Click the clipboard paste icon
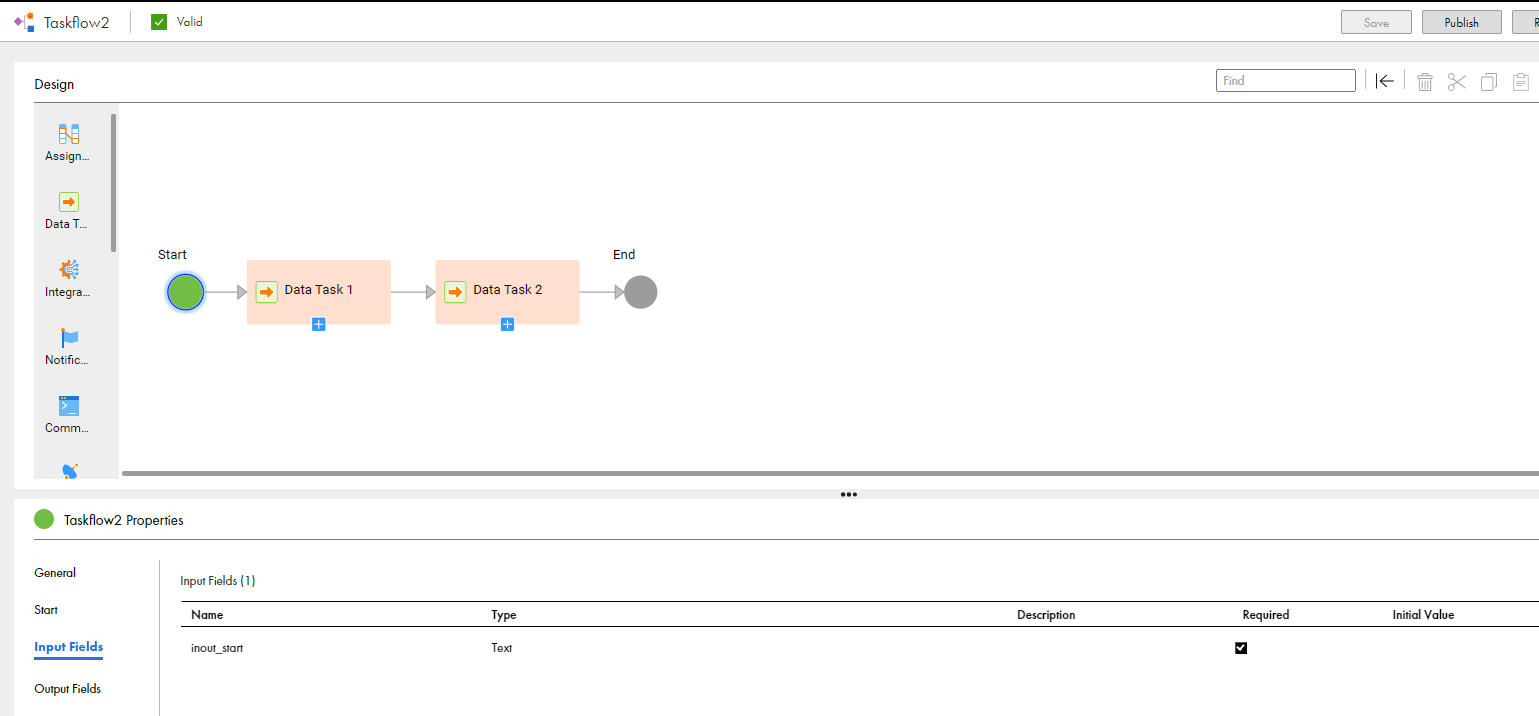1539x716 pixels. tap(1521, 82)
